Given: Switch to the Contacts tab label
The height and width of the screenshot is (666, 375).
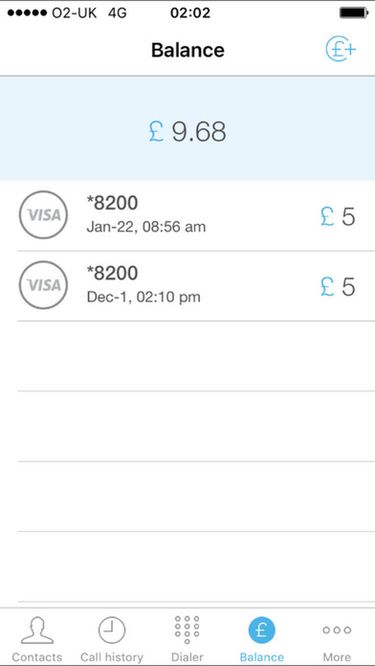Looking at the screenshot, I should pyautogui.click(x=37, y=657).
